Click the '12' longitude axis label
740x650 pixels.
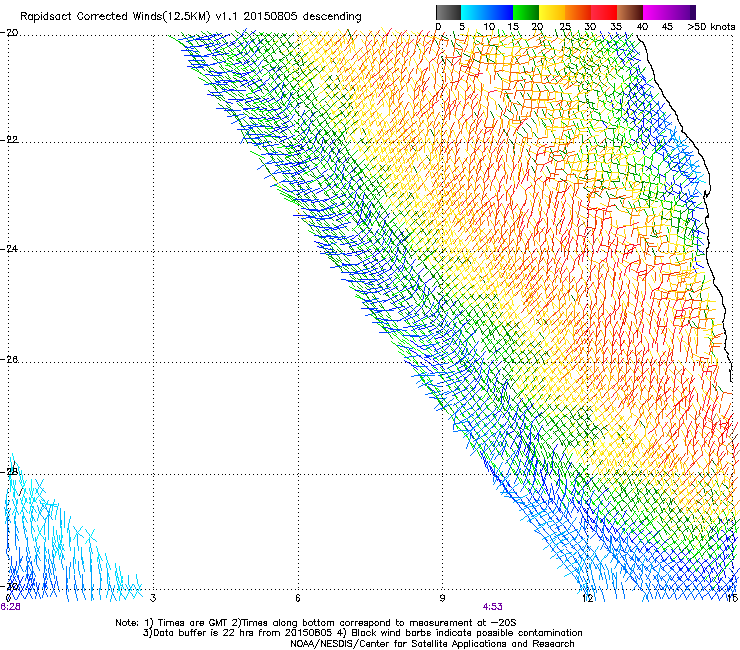[588, 598]
